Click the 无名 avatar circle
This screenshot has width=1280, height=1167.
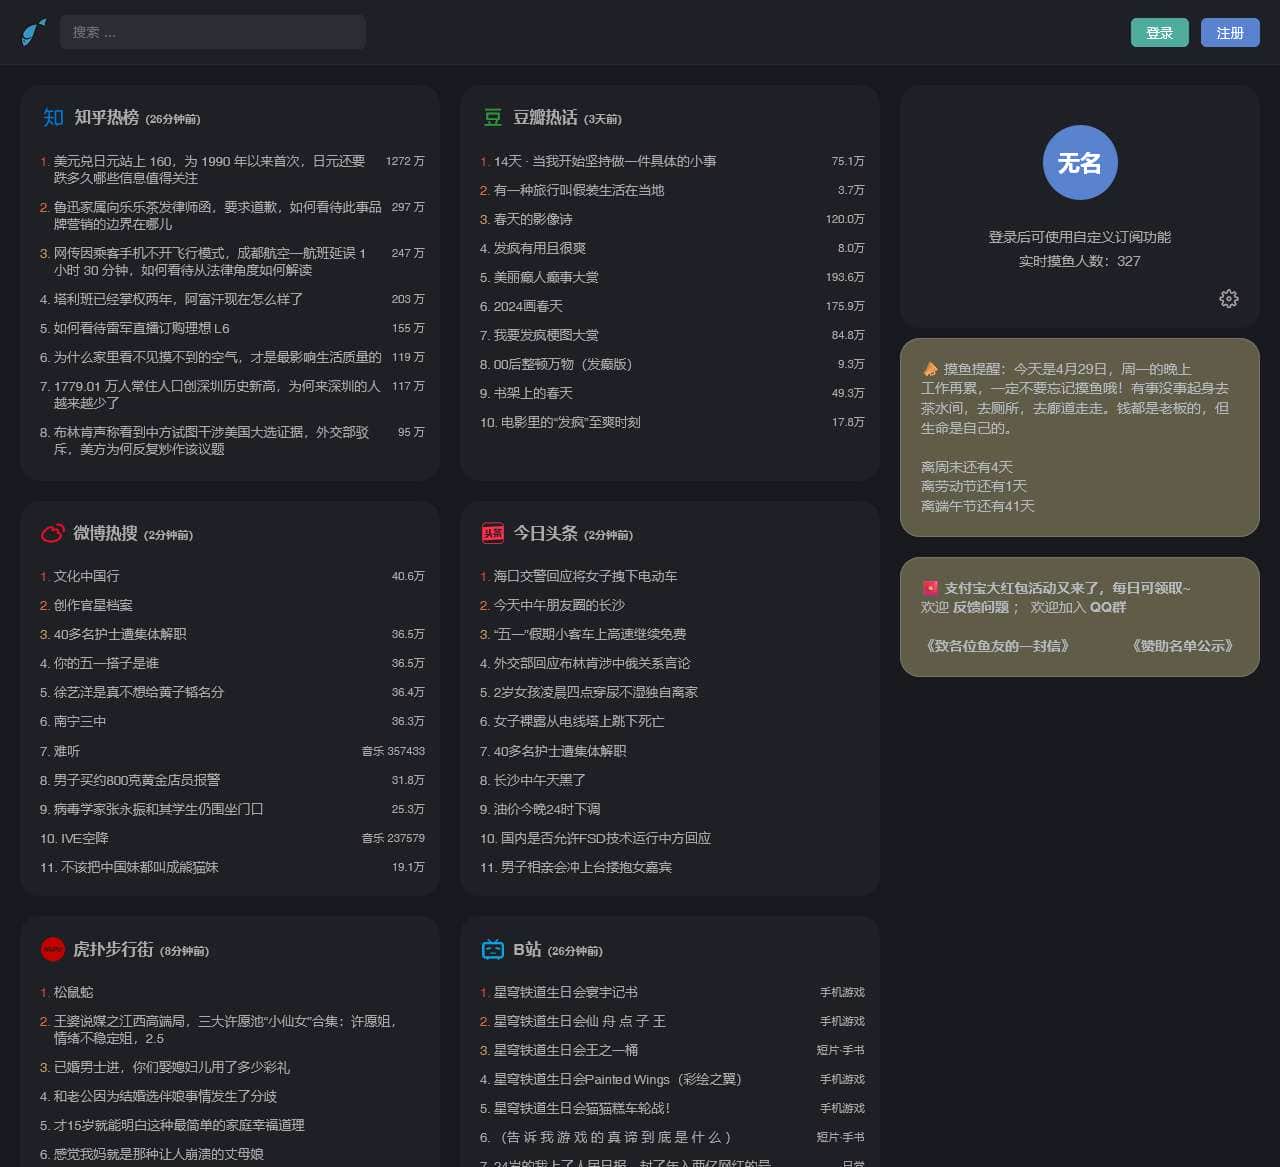[1080, 163]
